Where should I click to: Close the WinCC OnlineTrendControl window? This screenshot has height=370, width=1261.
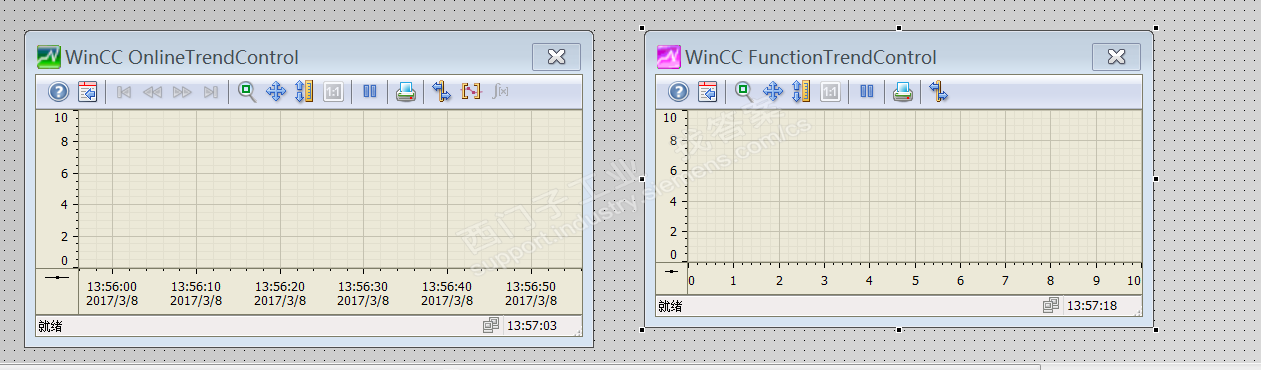tap(557, 57)
